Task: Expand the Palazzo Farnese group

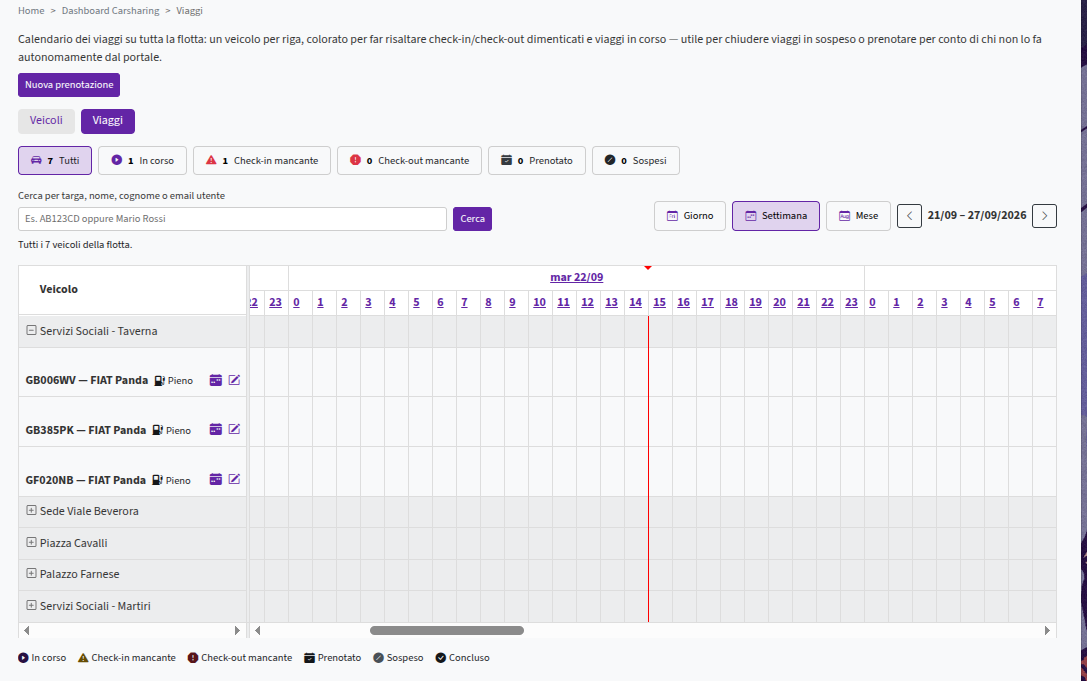Action: (x=31, y=574)
